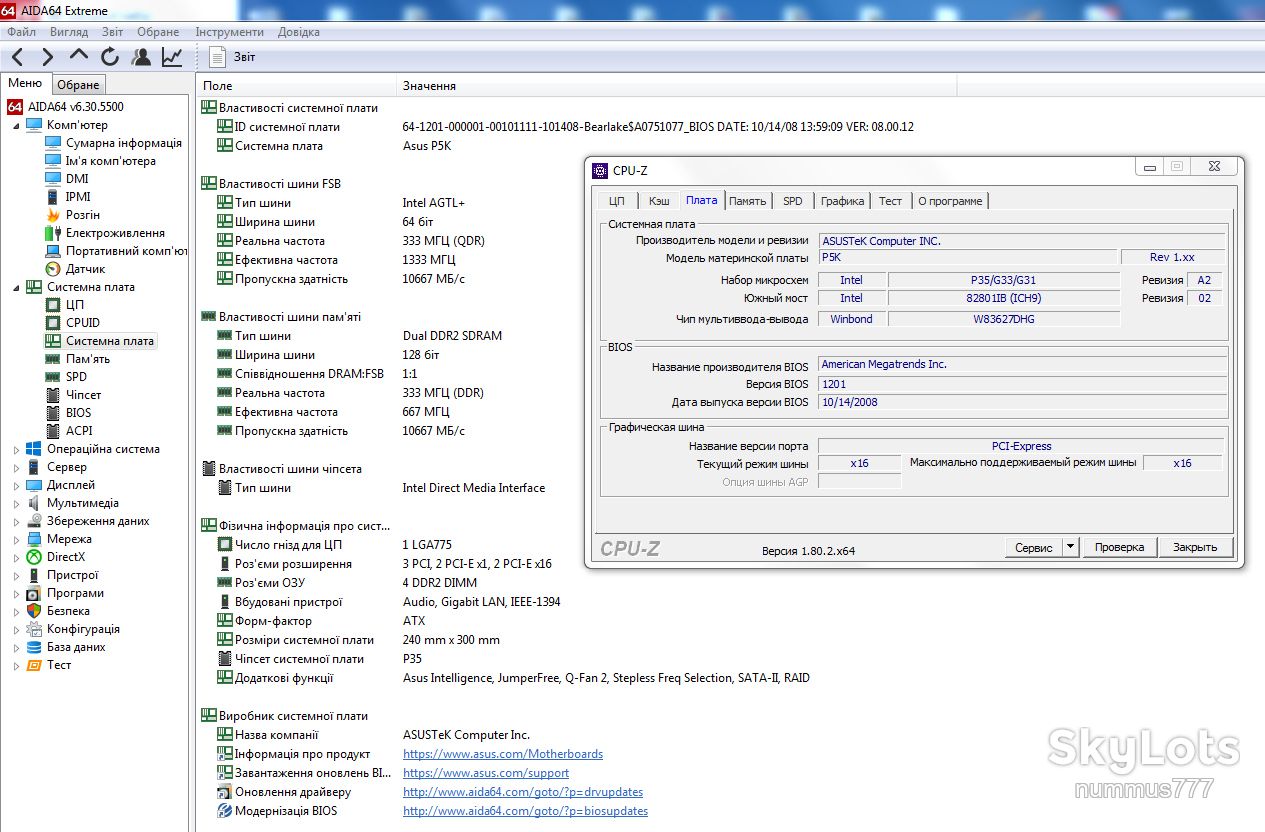The width and height of the screenshot is (1265, 832).
Task: Expand the DirectX tree node
Action: (x=16, y=558)
